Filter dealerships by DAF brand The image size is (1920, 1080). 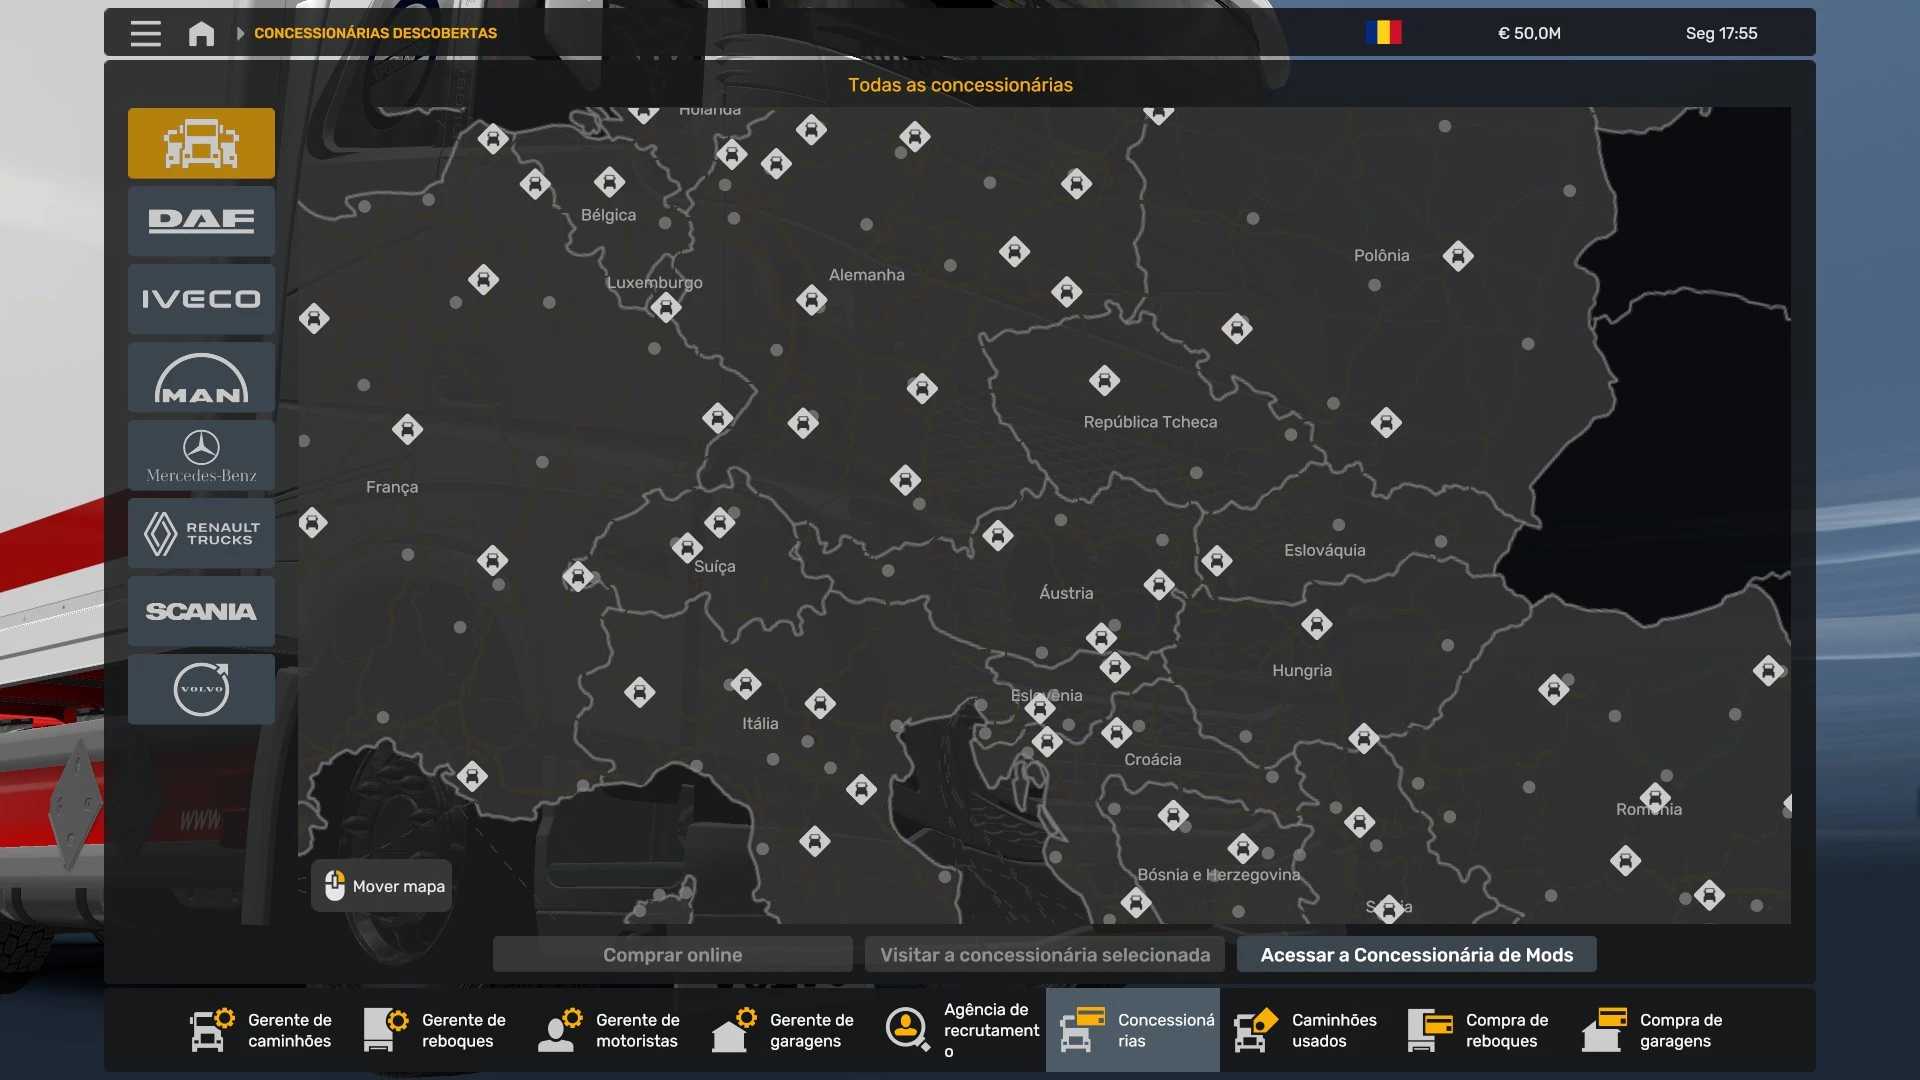click(x=201, y=221)
